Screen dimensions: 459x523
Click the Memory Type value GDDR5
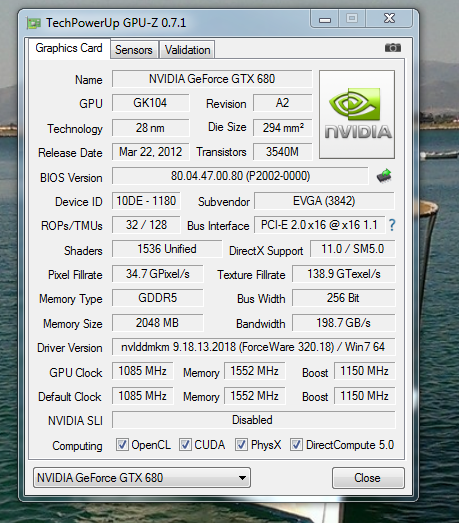click(157, 298)
